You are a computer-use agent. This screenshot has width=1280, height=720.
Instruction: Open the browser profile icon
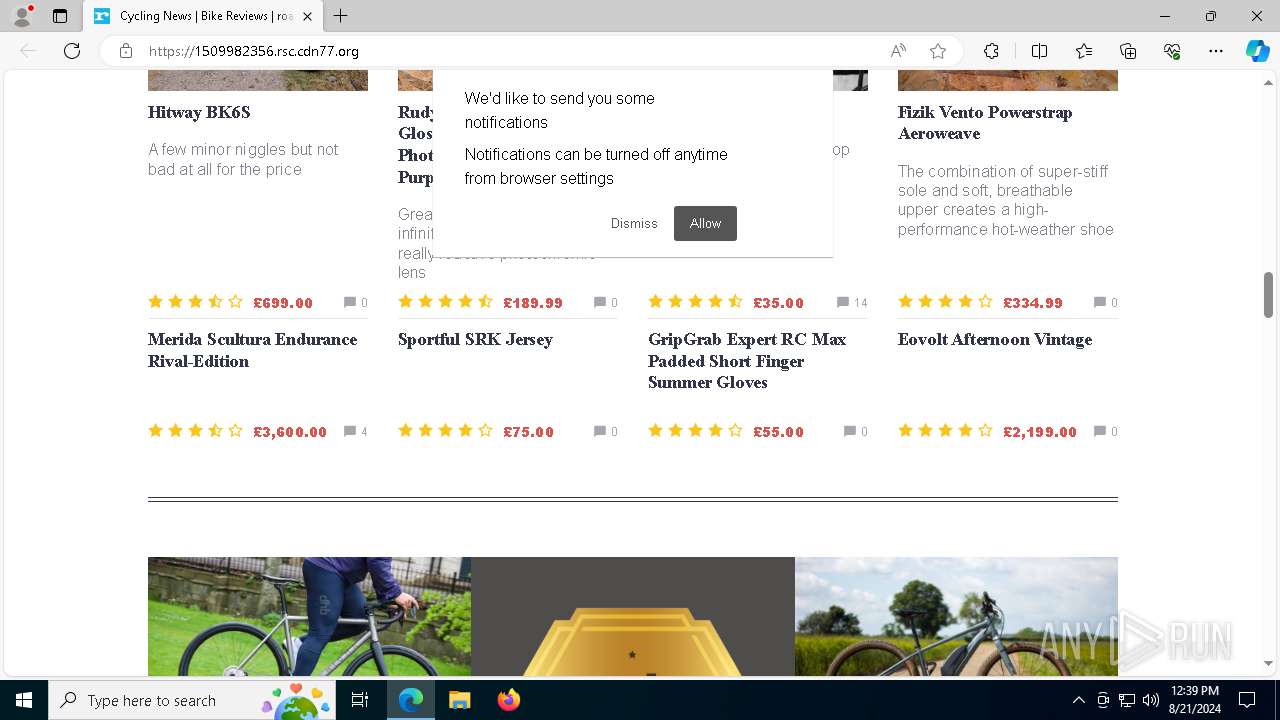(x=22, y=16)
